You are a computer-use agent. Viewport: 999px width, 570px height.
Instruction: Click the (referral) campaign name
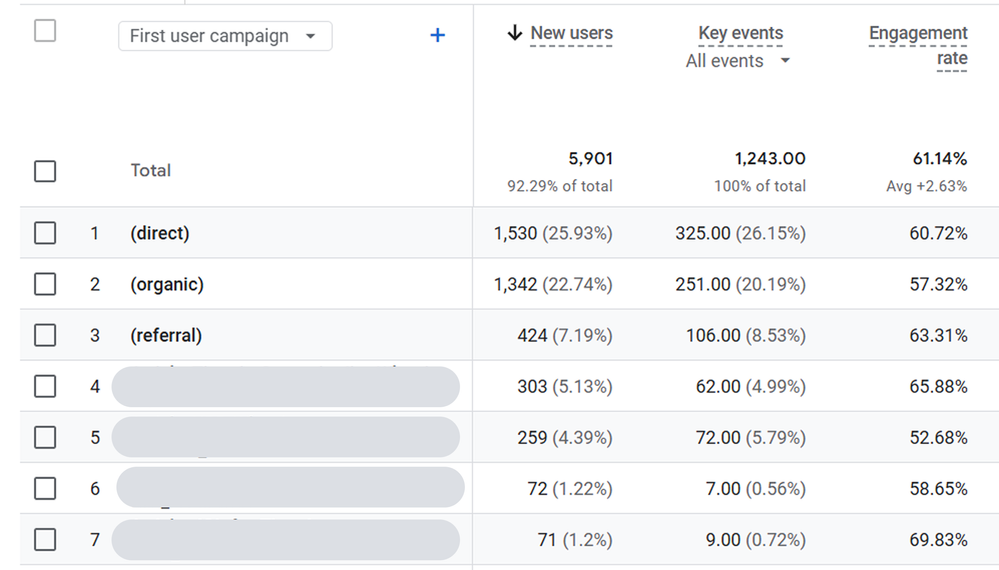(166, 335)
